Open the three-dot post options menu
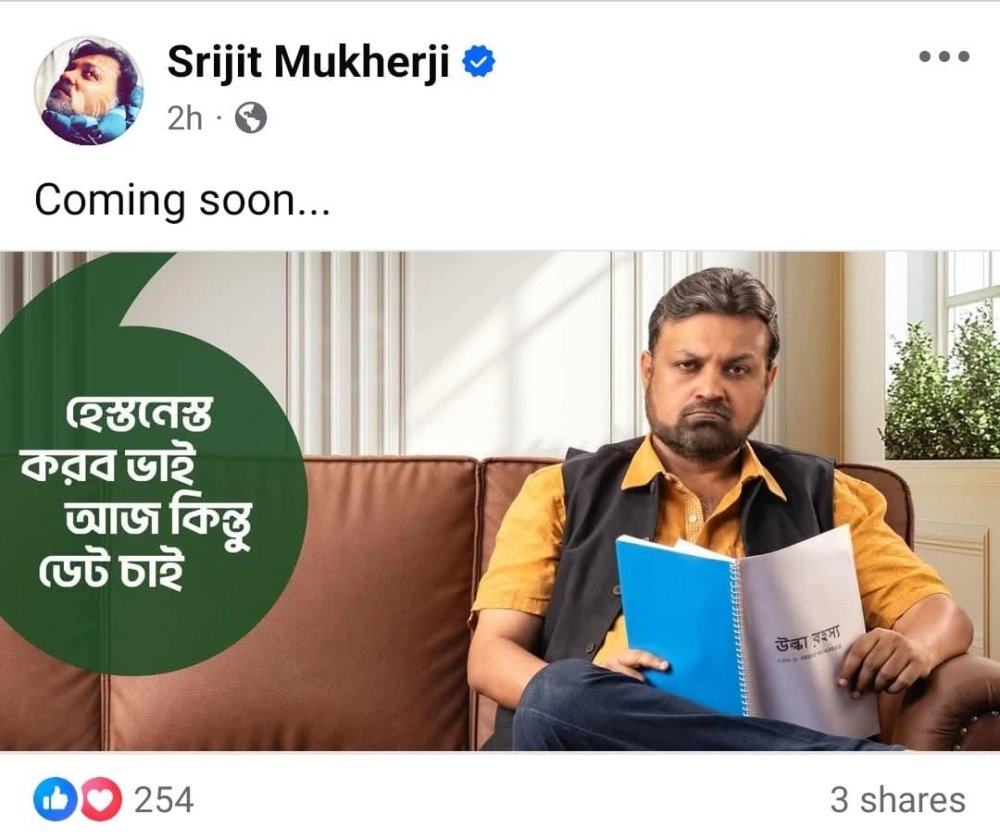Image resolution: width=1000 pixels, height=839 pixels. pyautogui.click(x=945, y=56)
